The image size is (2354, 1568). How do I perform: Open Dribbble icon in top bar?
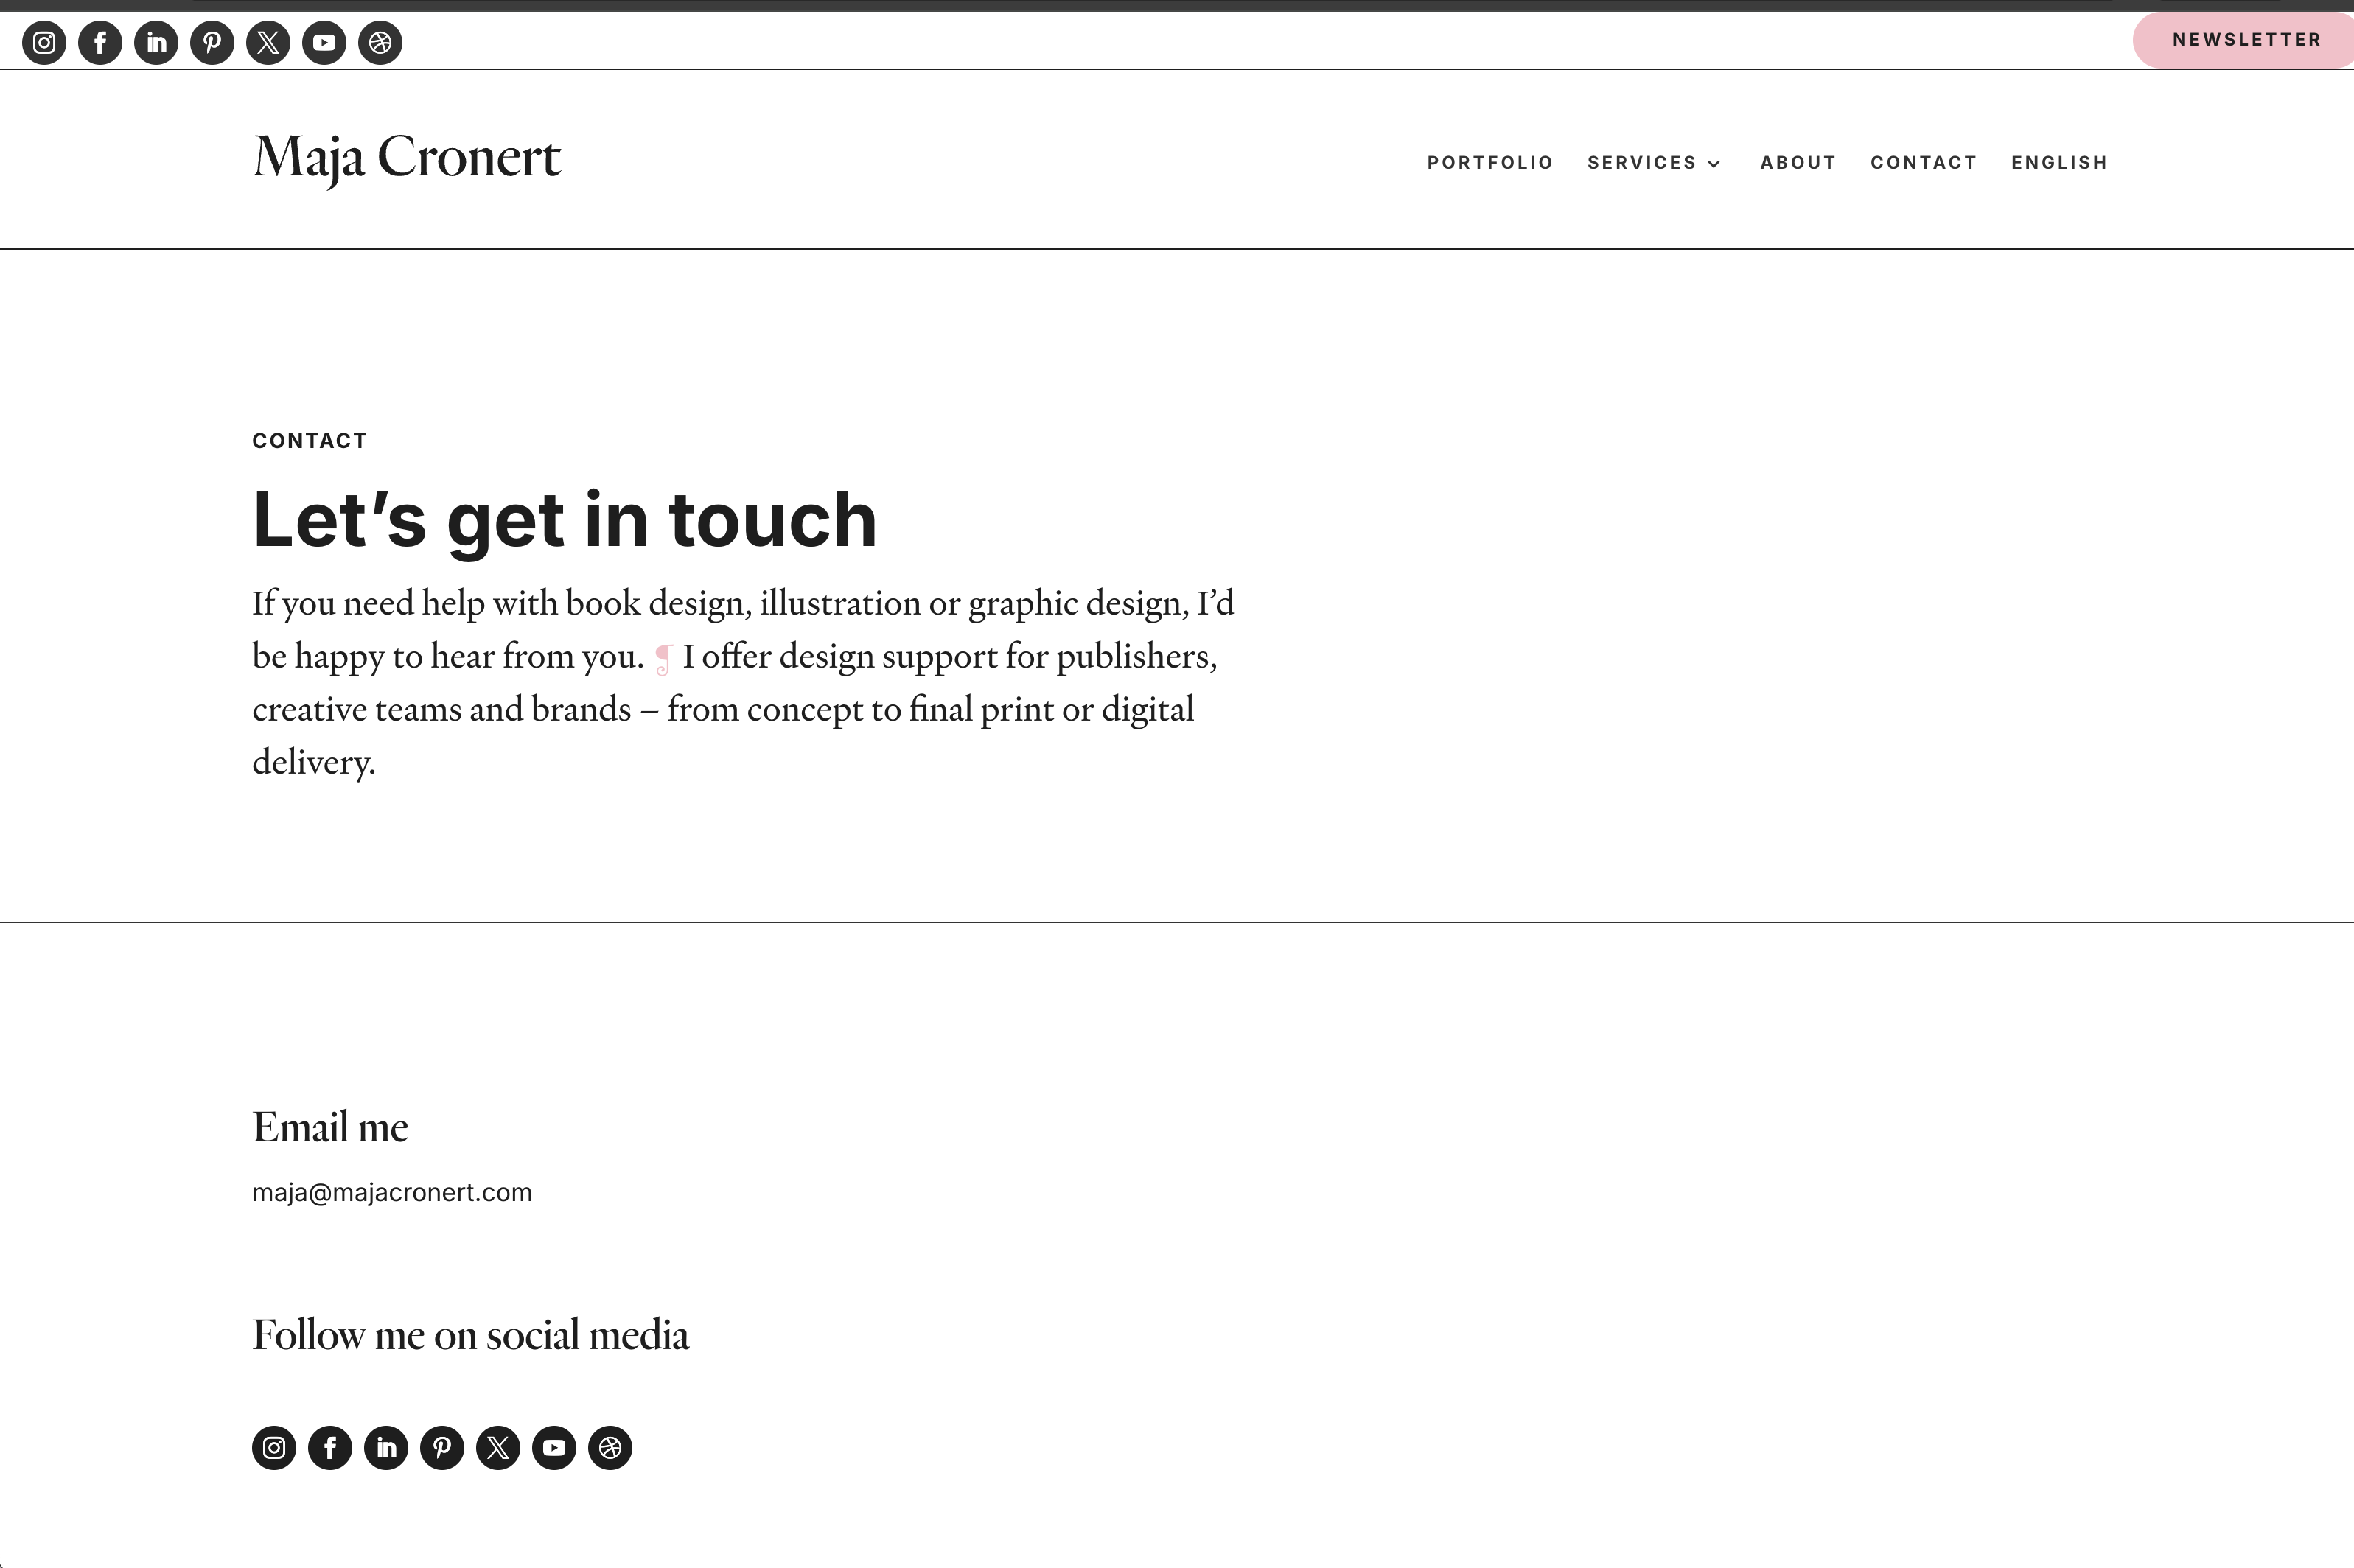point(380,43)
